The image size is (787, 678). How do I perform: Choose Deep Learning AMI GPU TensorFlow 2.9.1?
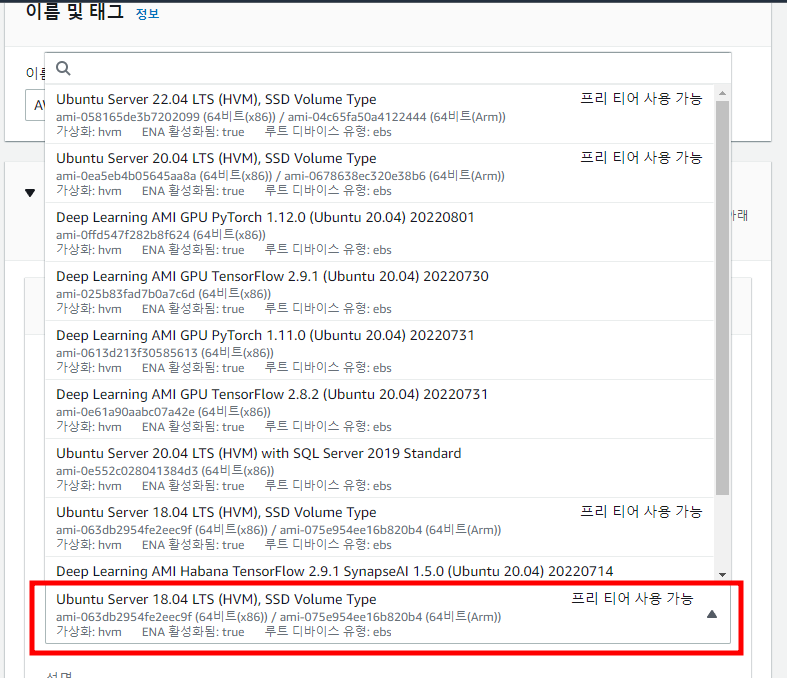click(x=379, y=292)
